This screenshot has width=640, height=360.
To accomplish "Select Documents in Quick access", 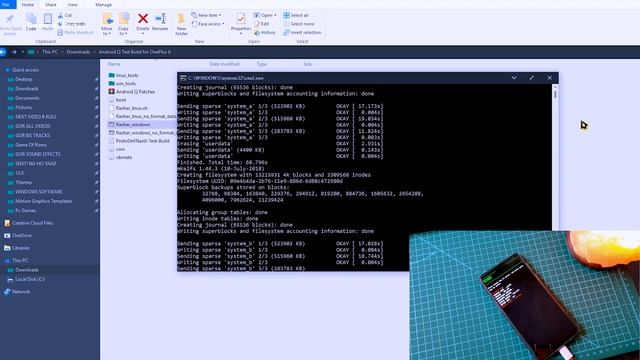I will pyautogui.click(x=27, y=98).
